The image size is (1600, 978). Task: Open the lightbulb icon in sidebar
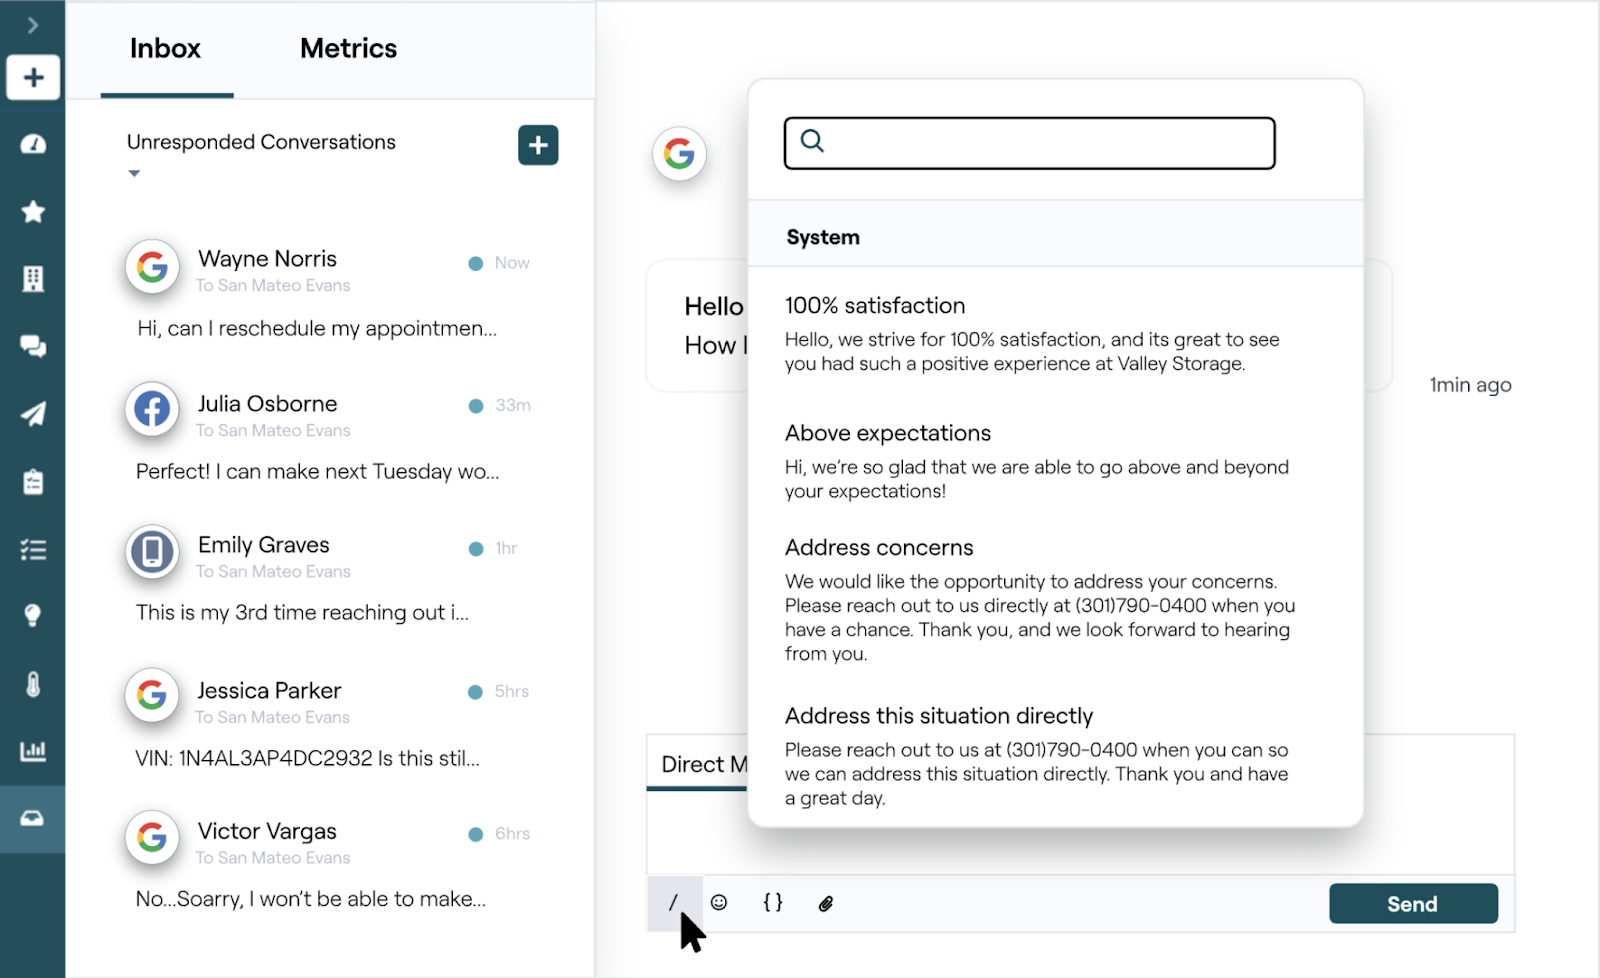(33, 615)
